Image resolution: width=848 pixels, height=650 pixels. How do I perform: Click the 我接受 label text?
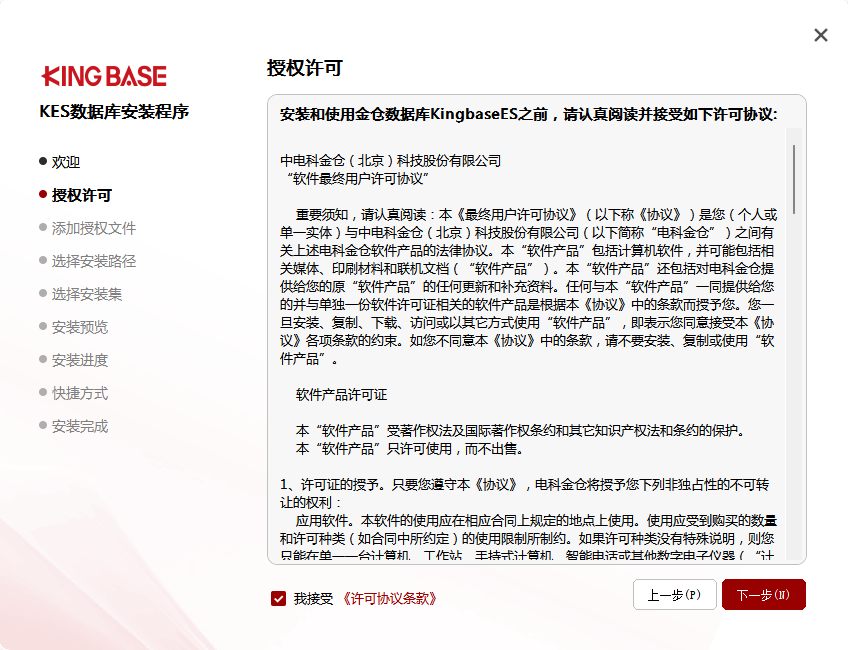click(x=313, y=599)
